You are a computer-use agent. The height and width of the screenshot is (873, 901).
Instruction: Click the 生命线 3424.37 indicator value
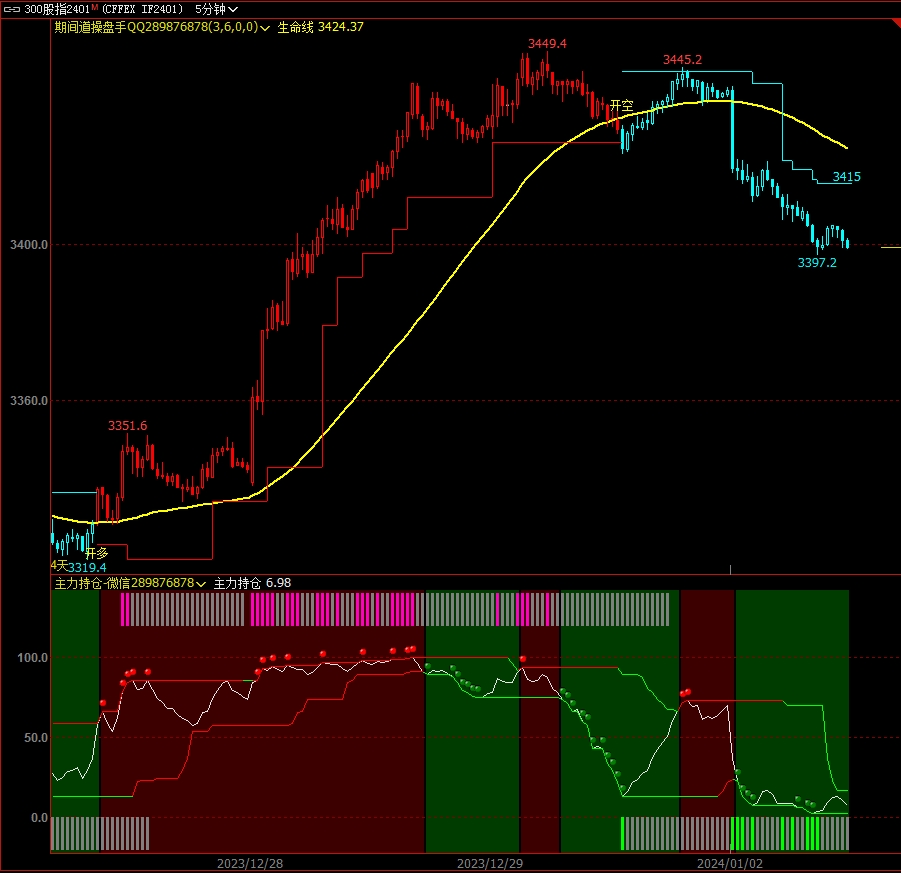(x=320, y=27)
